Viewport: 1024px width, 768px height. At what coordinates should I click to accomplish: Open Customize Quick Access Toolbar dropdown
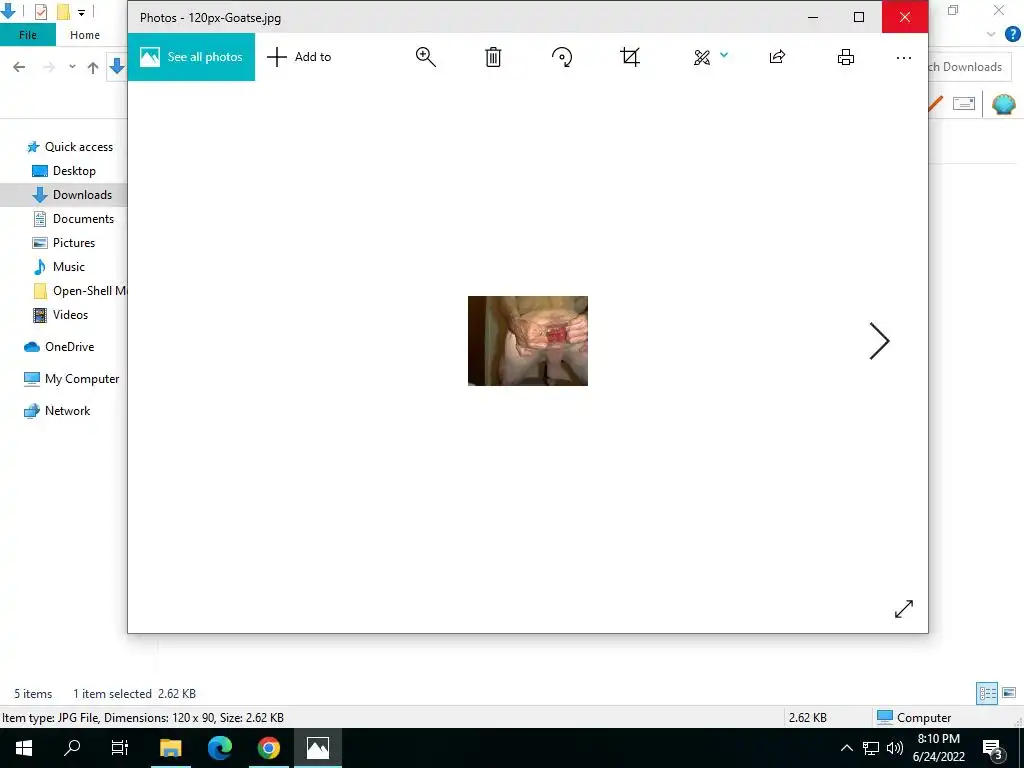(81, 12)
